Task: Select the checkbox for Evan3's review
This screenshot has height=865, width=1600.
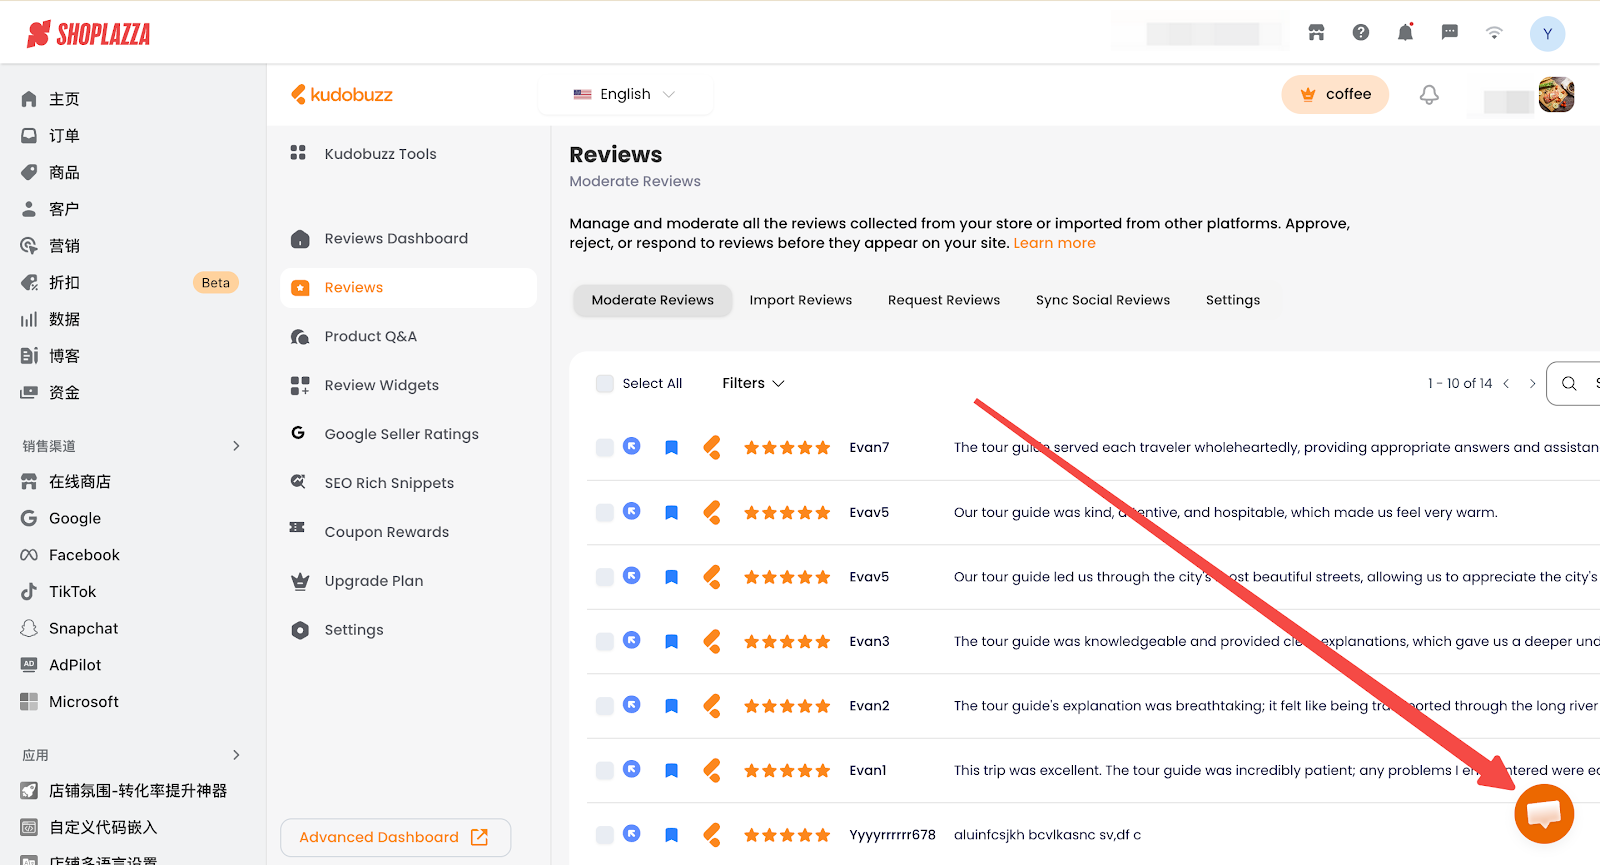Action: pyautogui.click(x=605, y=642)
